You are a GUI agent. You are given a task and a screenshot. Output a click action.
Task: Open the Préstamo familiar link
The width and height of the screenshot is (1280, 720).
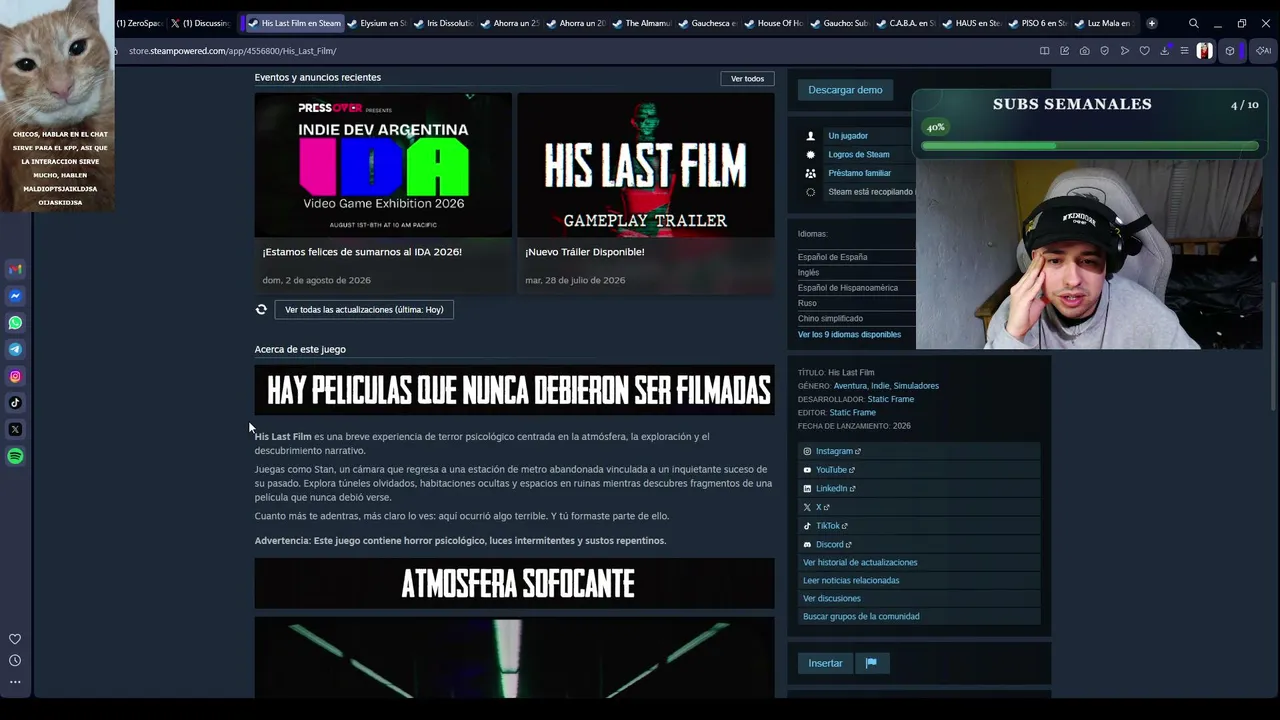click(860, 173)
